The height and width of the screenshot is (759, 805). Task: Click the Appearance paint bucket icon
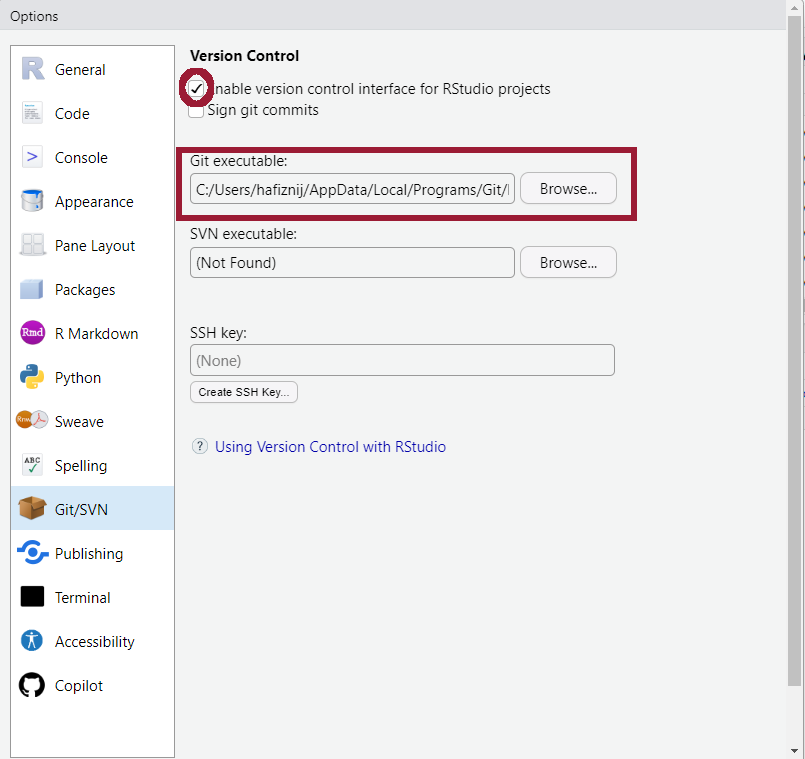click(33, 201)
